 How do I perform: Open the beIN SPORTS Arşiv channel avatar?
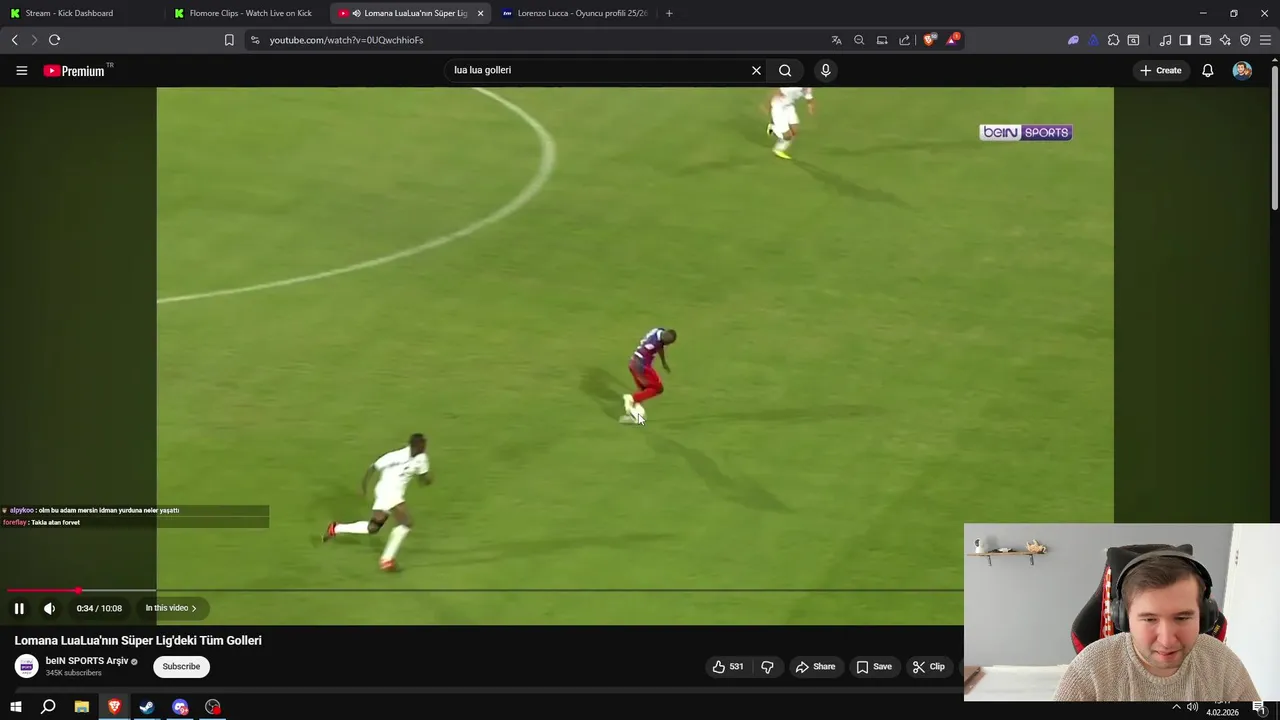tap(27, 666)
